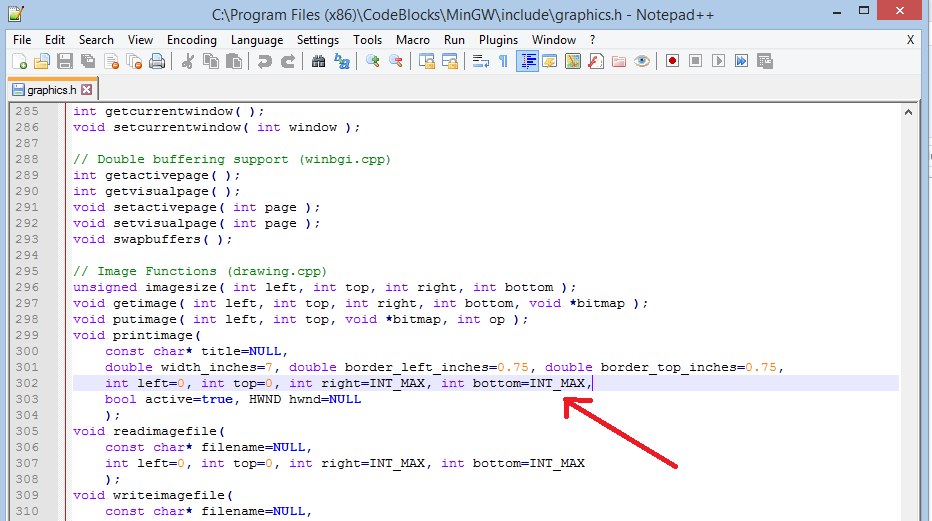The height and width of the screenshot is (521, 932).
Task: Toggle show all characters pilcrow icon
Action: click(x=503, y=61)
